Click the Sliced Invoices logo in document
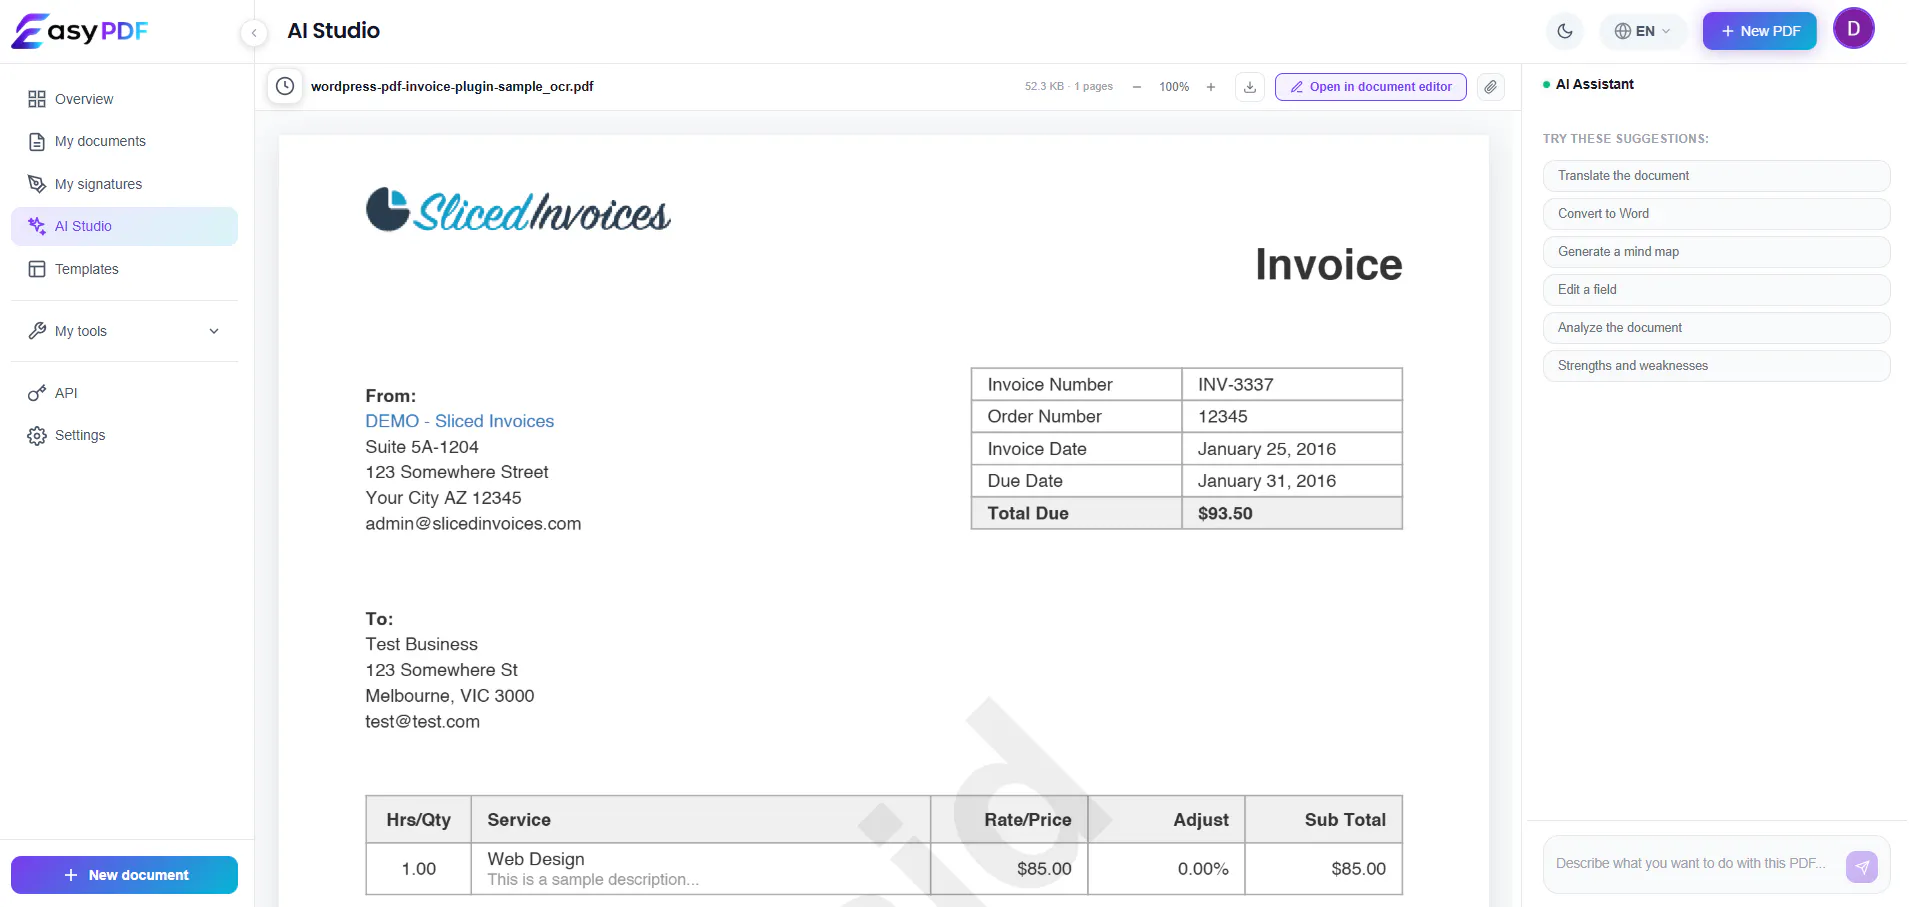 518,211
